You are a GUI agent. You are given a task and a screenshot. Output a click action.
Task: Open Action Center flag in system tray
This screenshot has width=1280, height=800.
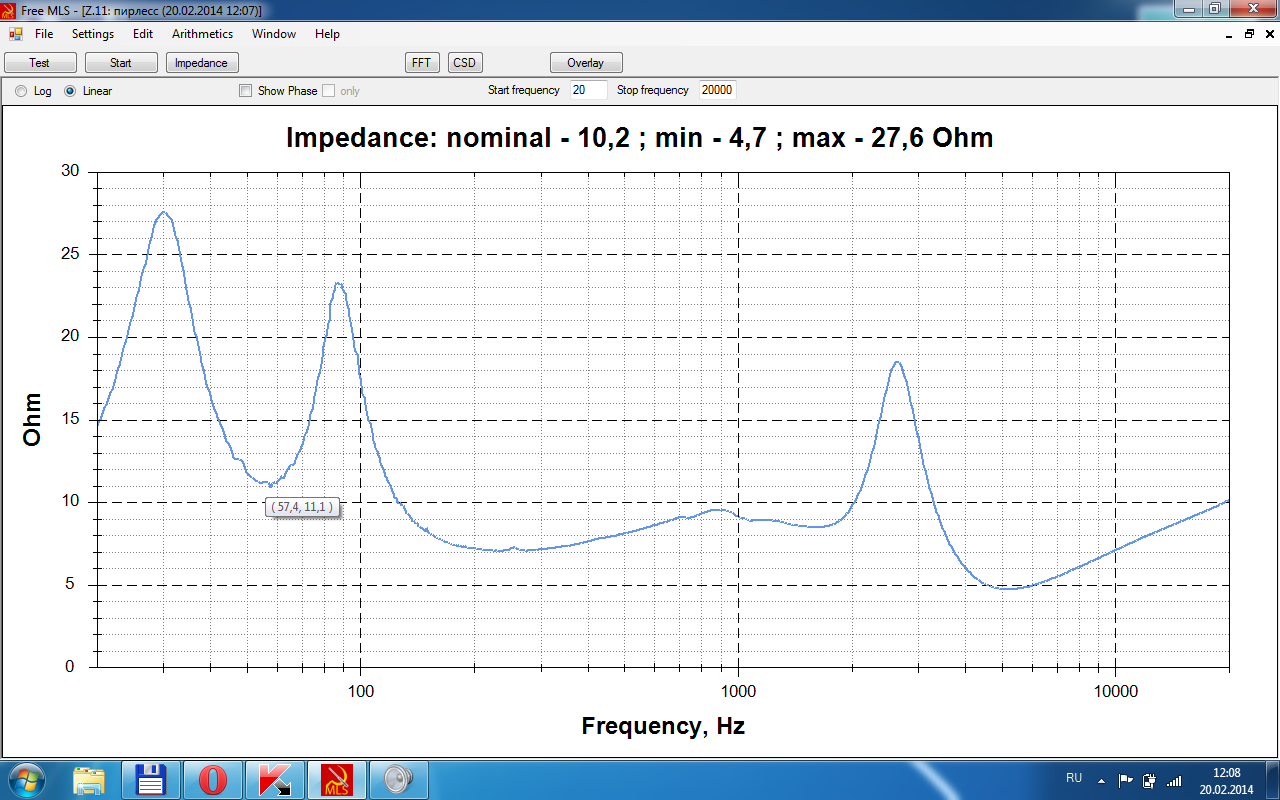pos(1125,780)
